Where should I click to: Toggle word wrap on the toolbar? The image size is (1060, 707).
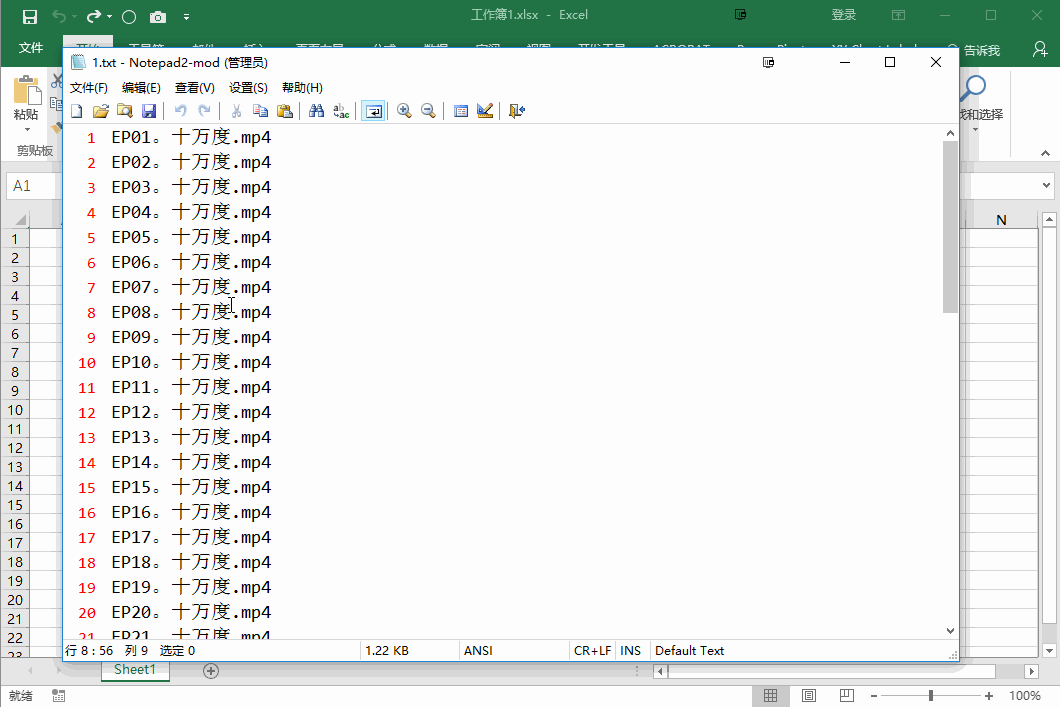click(x=373, y=110)
